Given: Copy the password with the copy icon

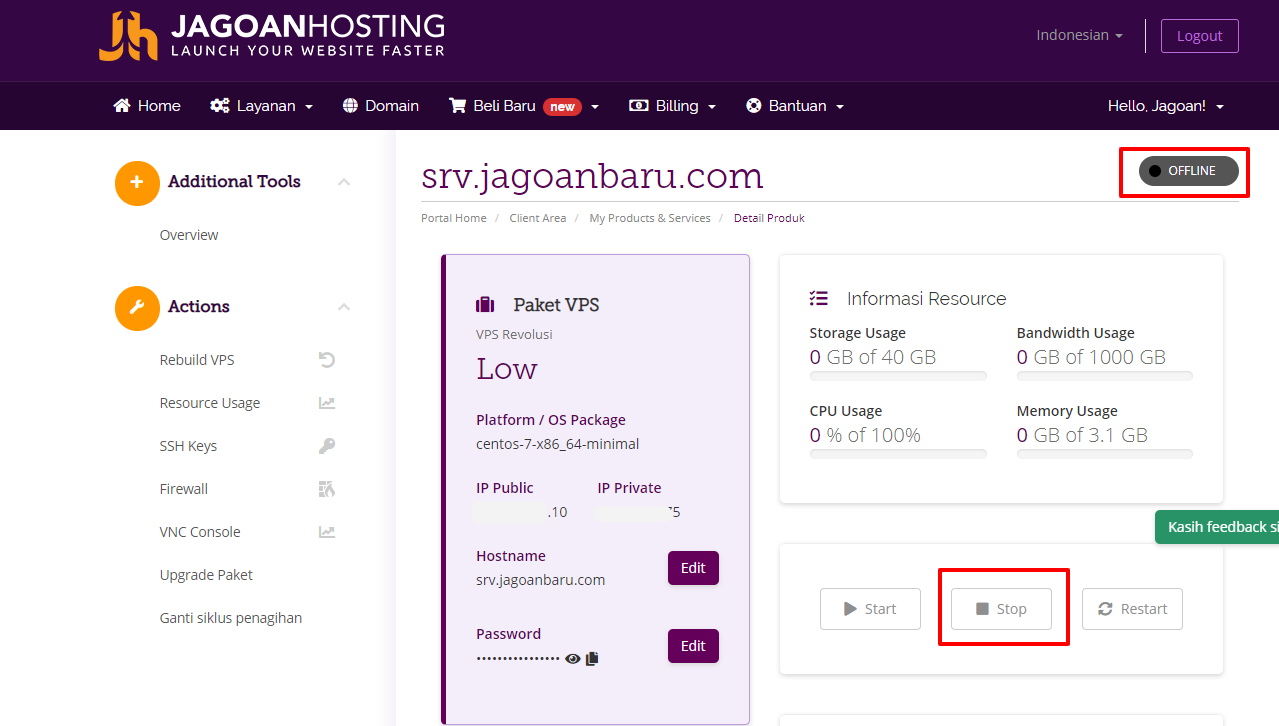Looking at the screenshot, I should 592,658.
